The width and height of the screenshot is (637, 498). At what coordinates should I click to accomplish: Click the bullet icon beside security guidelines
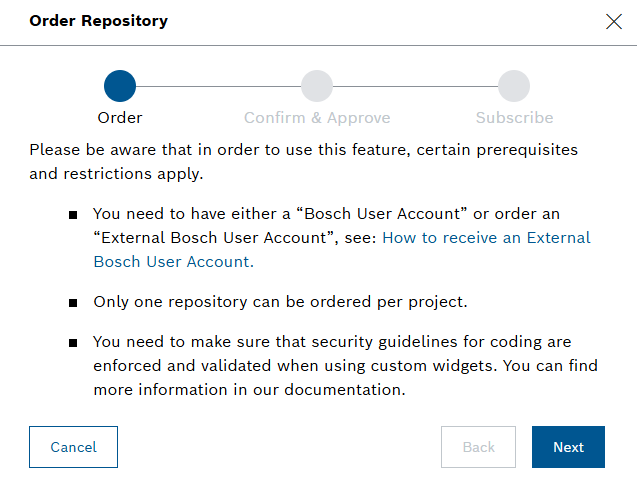pyautogui.click(x=73, y=343)
